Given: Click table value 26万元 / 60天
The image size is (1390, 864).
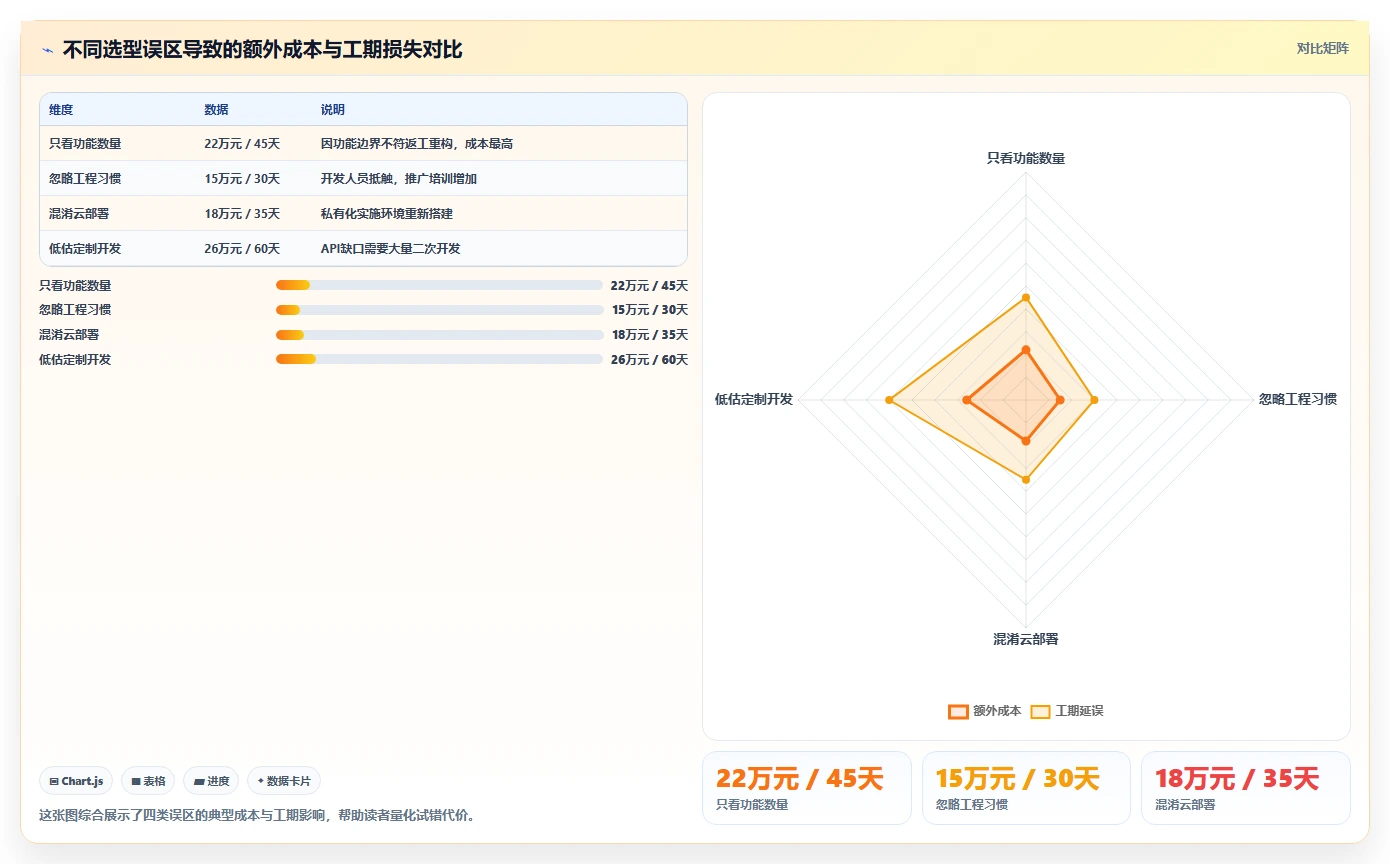Looking at the screenshot, I should [242, 249].
